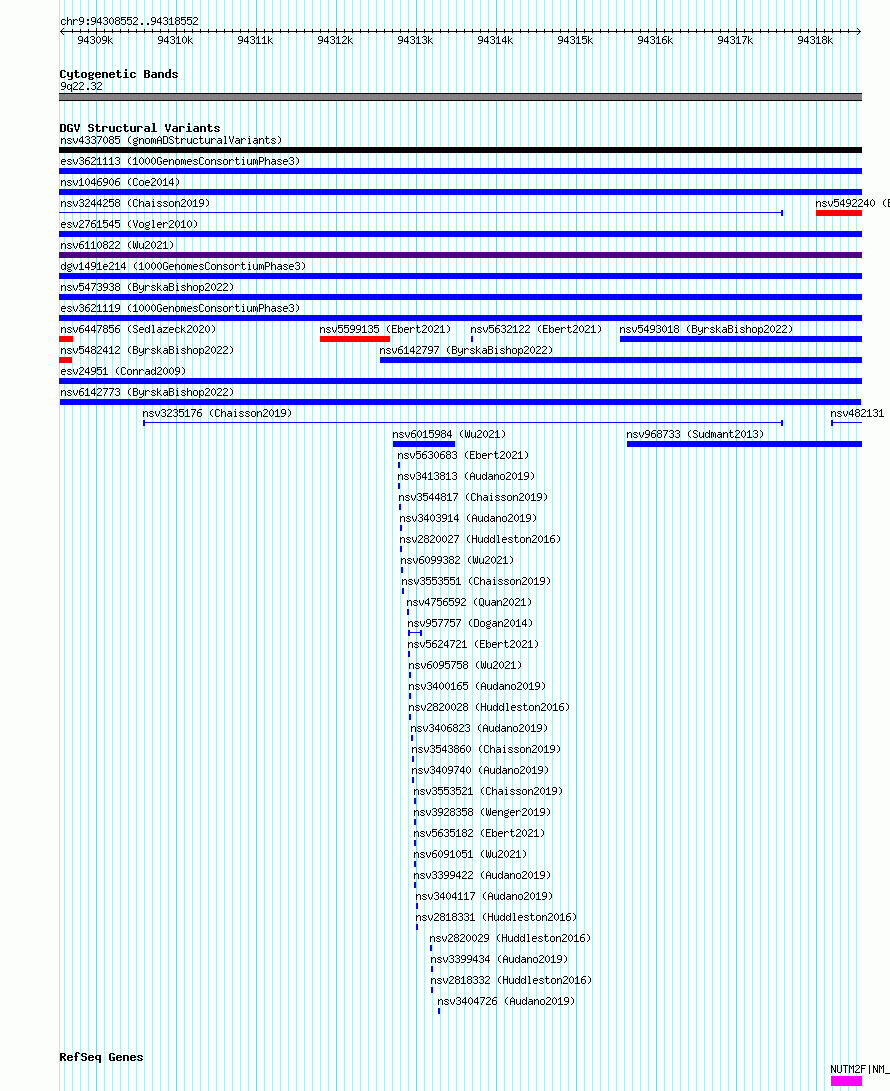Click the Cytogenetic Bands track heading
Screen dimensions: 890x1091
coord(119,74)
